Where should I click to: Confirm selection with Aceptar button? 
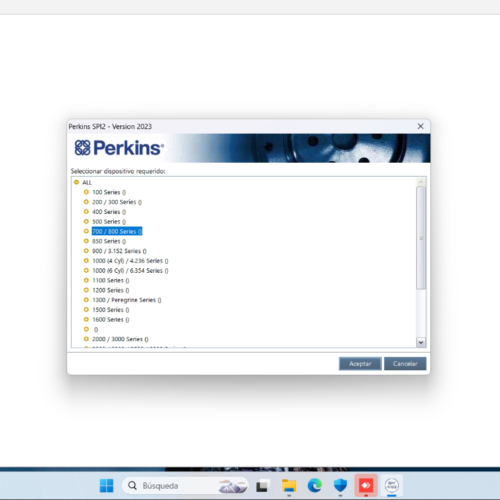coord(360,364)
